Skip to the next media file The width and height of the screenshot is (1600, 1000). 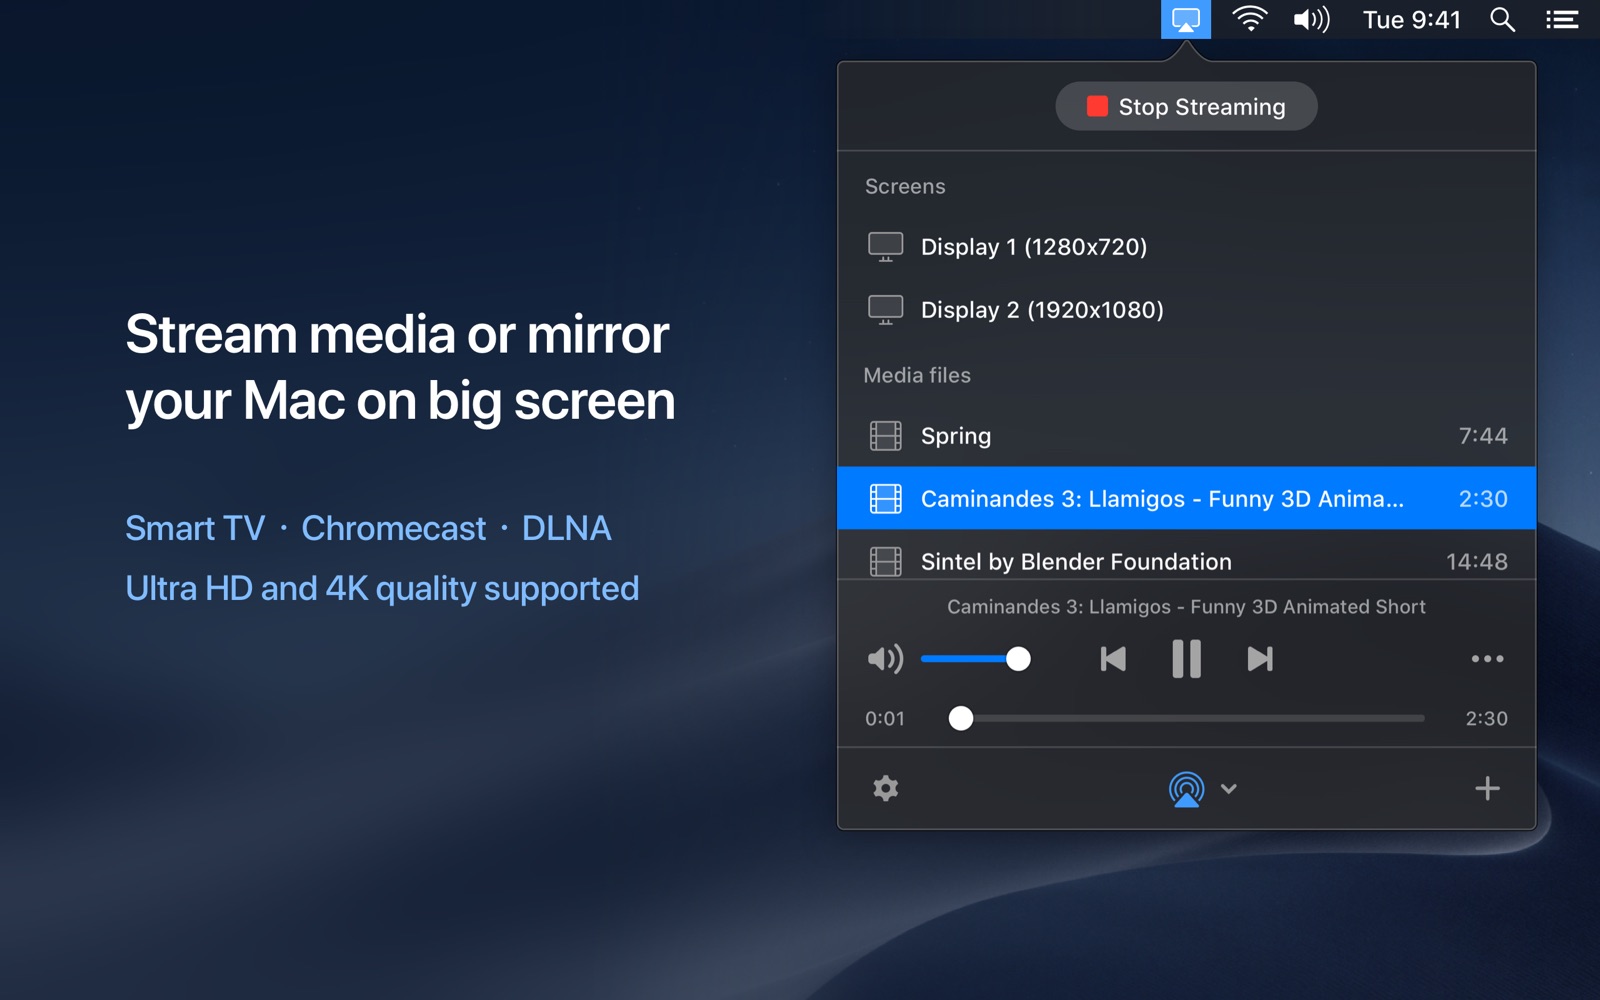(x=1259, y=658)
